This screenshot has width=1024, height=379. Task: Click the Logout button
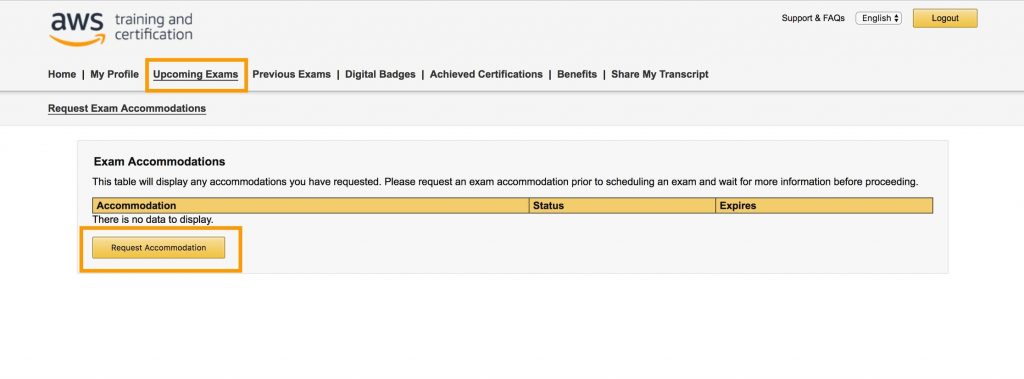[x=945, y=18]
